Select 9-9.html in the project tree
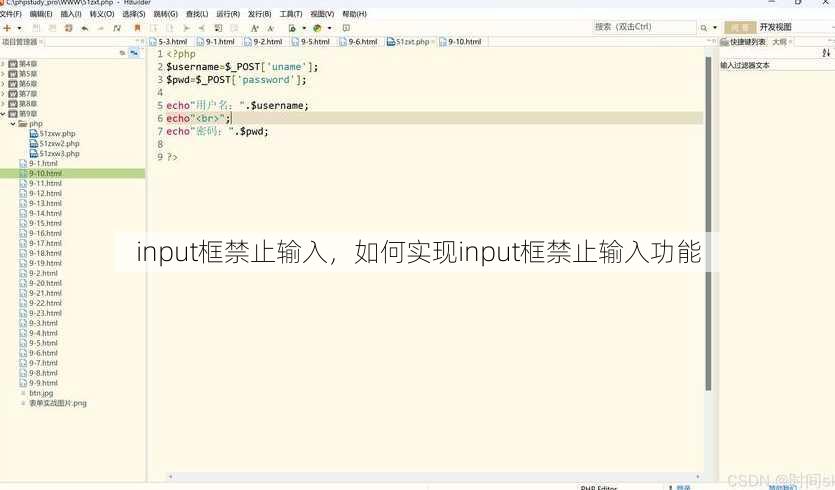 pos(43,383)
